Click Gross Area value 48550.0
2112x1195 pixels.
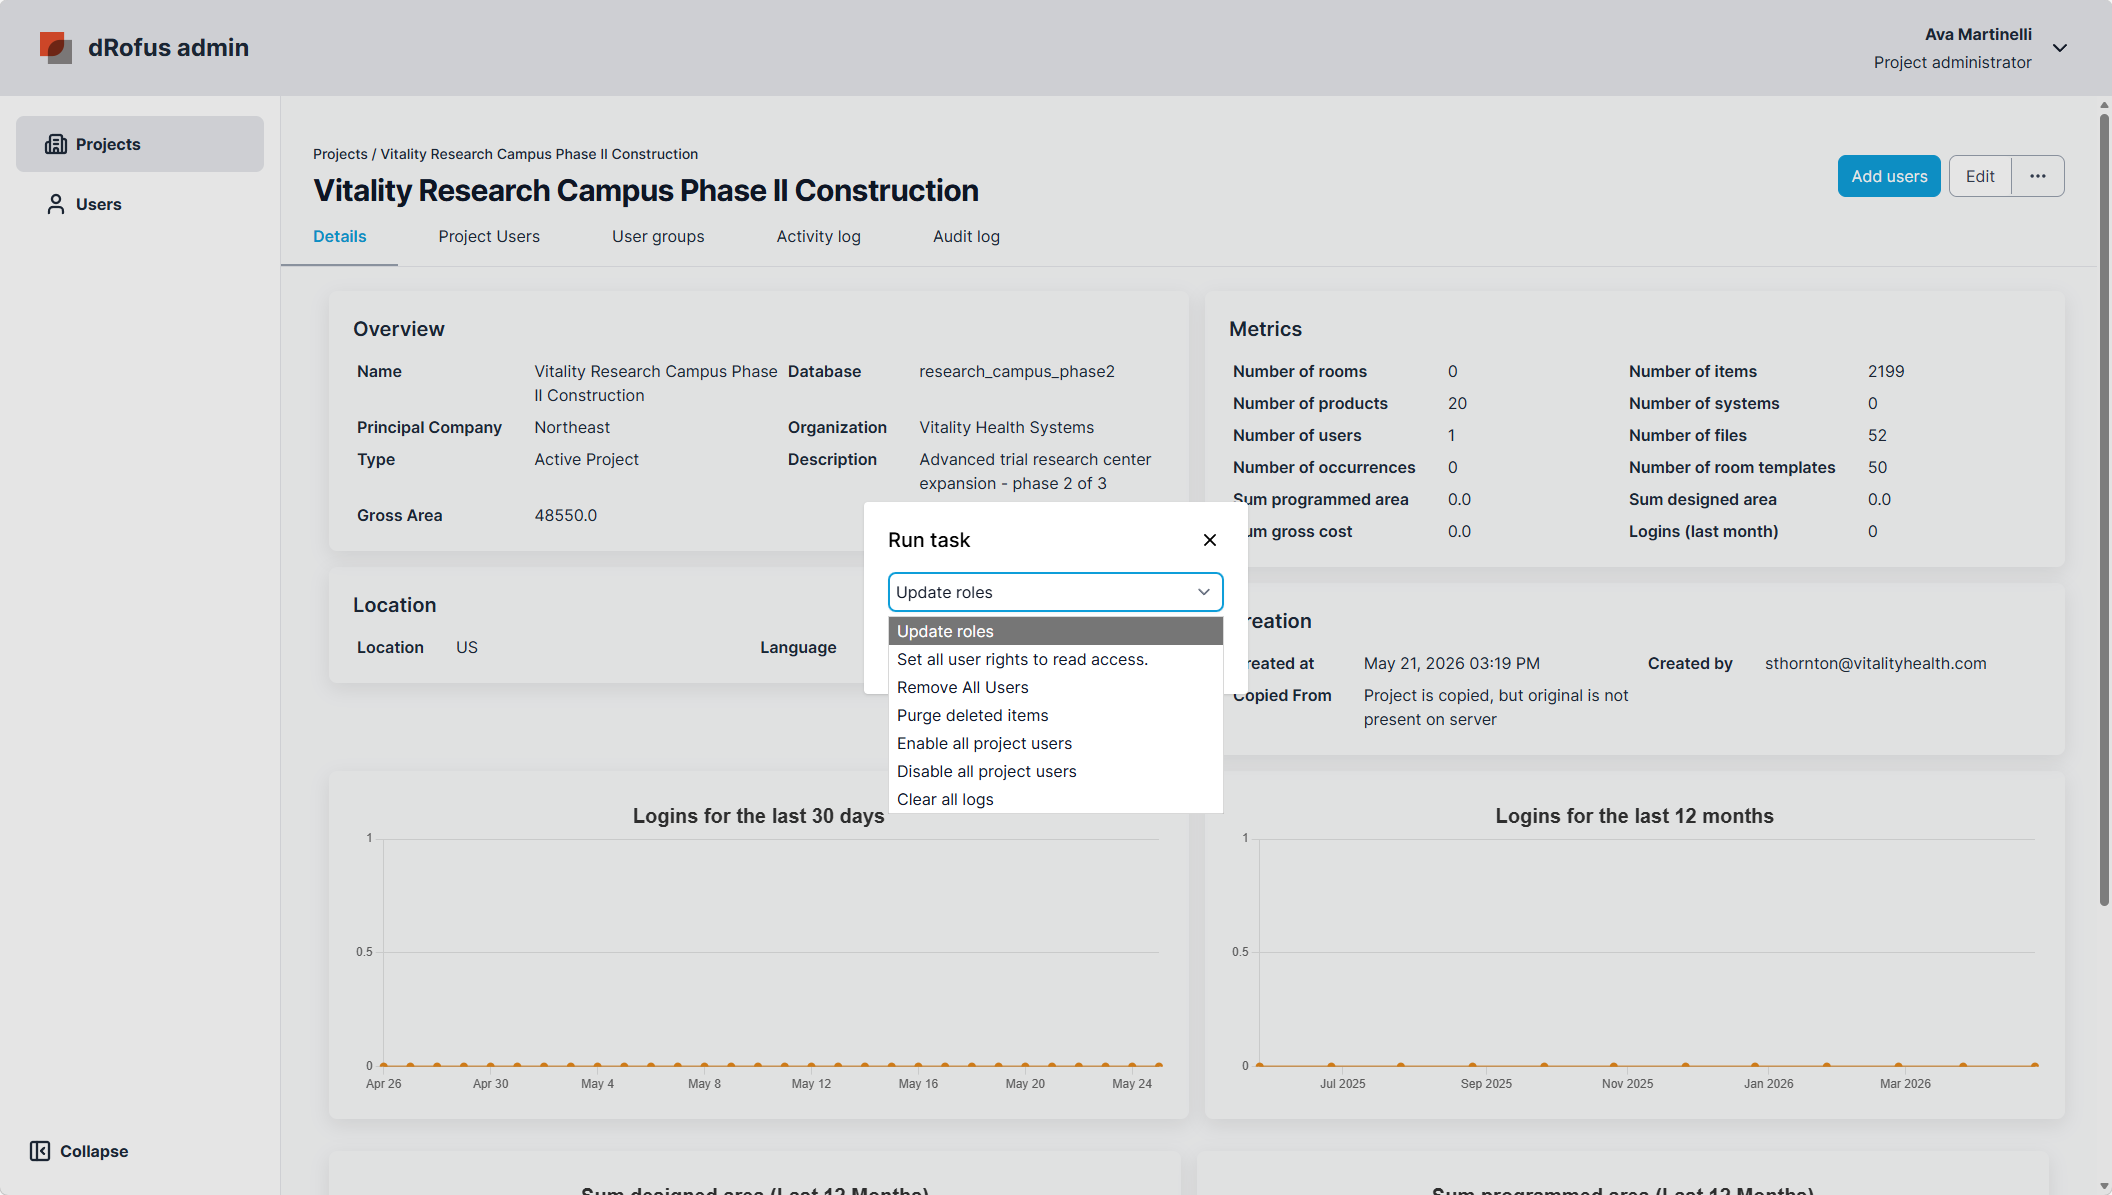(x=566, y=515)
